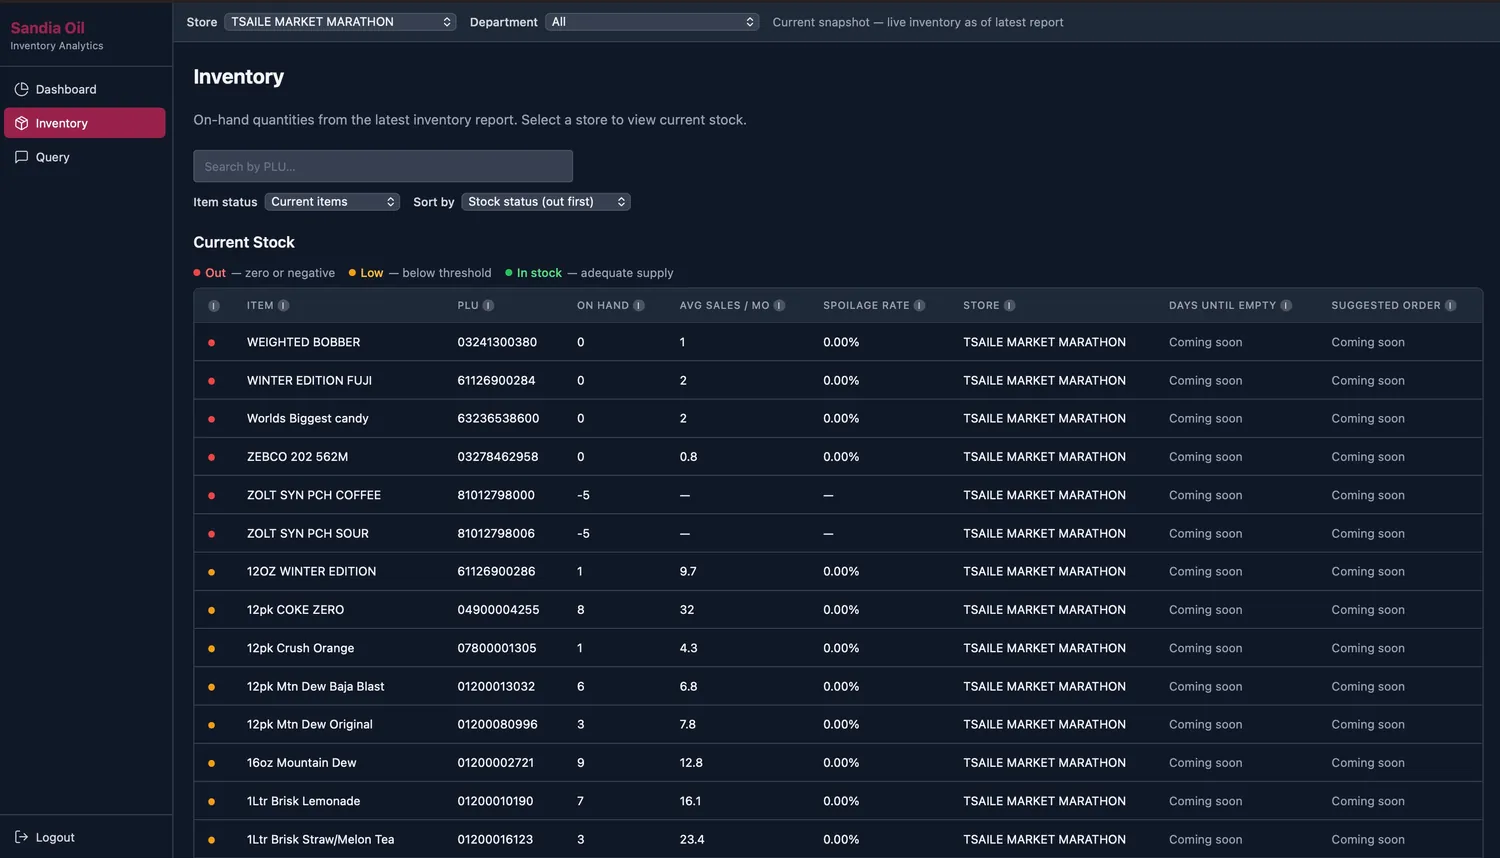Click the info icon next to ON HAND header
Image resolution: width=1500 pixels, height=858 pixels.
pyautogui.click(x=640, y=306)
